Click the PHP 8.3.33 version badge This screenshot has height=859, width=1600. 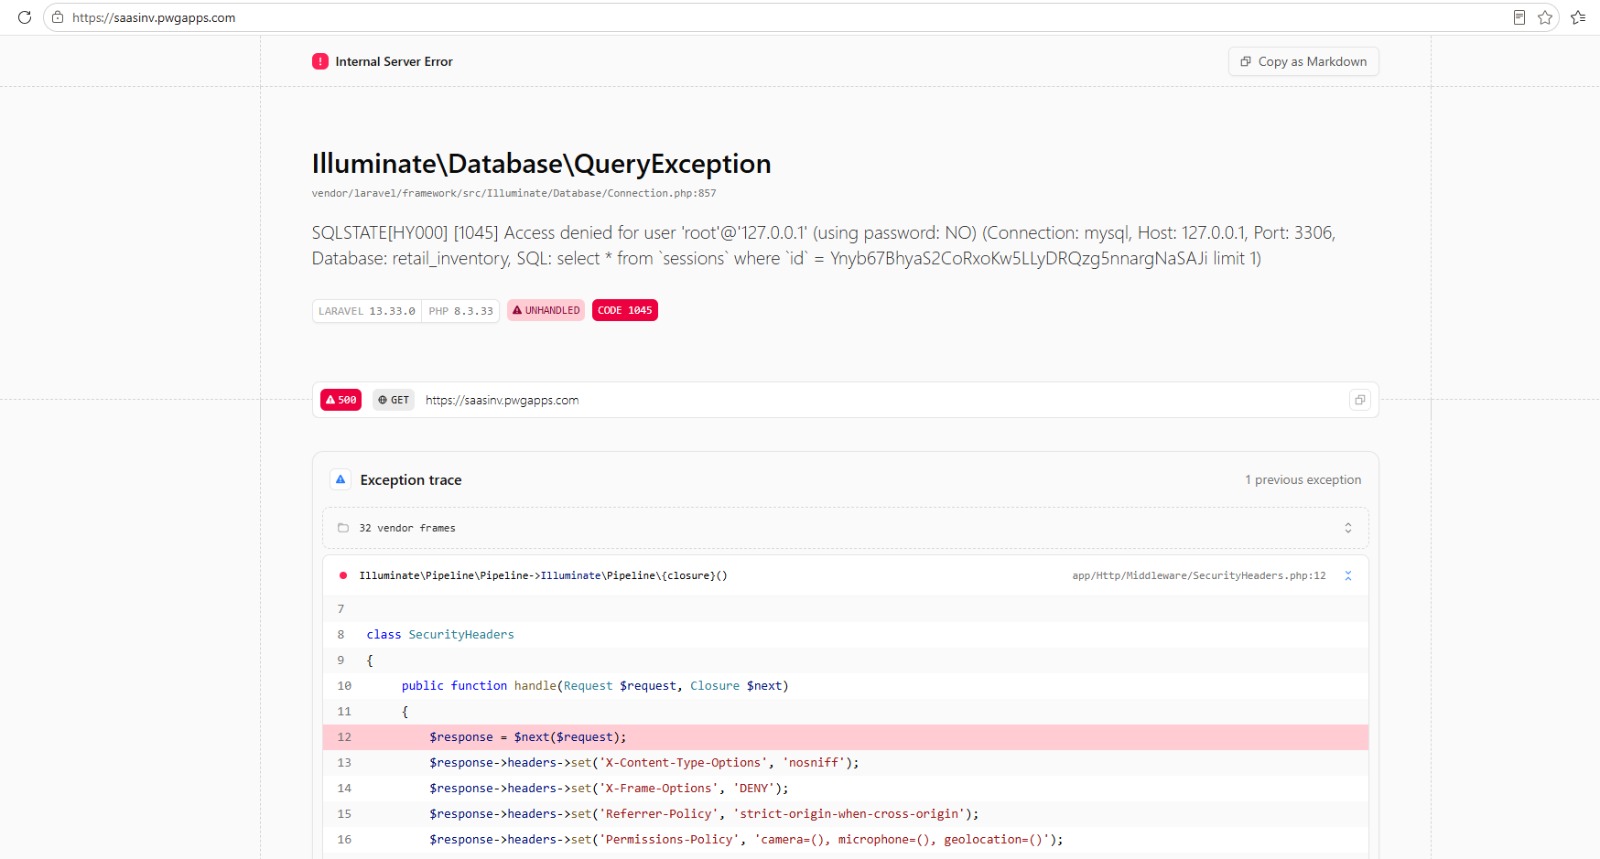(x=461, y=311)
